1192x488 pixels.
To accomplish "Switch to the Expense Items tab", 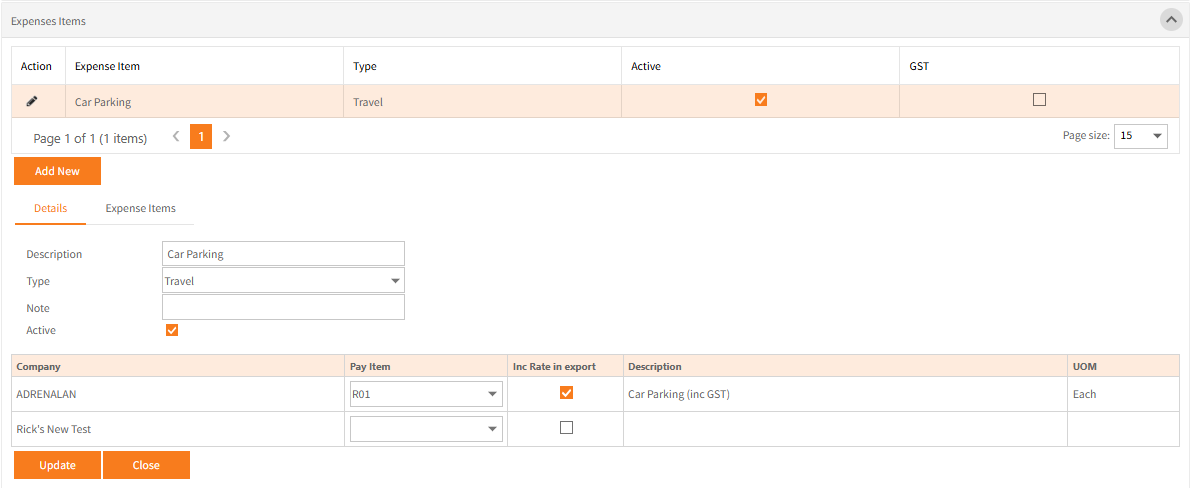I will click(x=140, y=208).
